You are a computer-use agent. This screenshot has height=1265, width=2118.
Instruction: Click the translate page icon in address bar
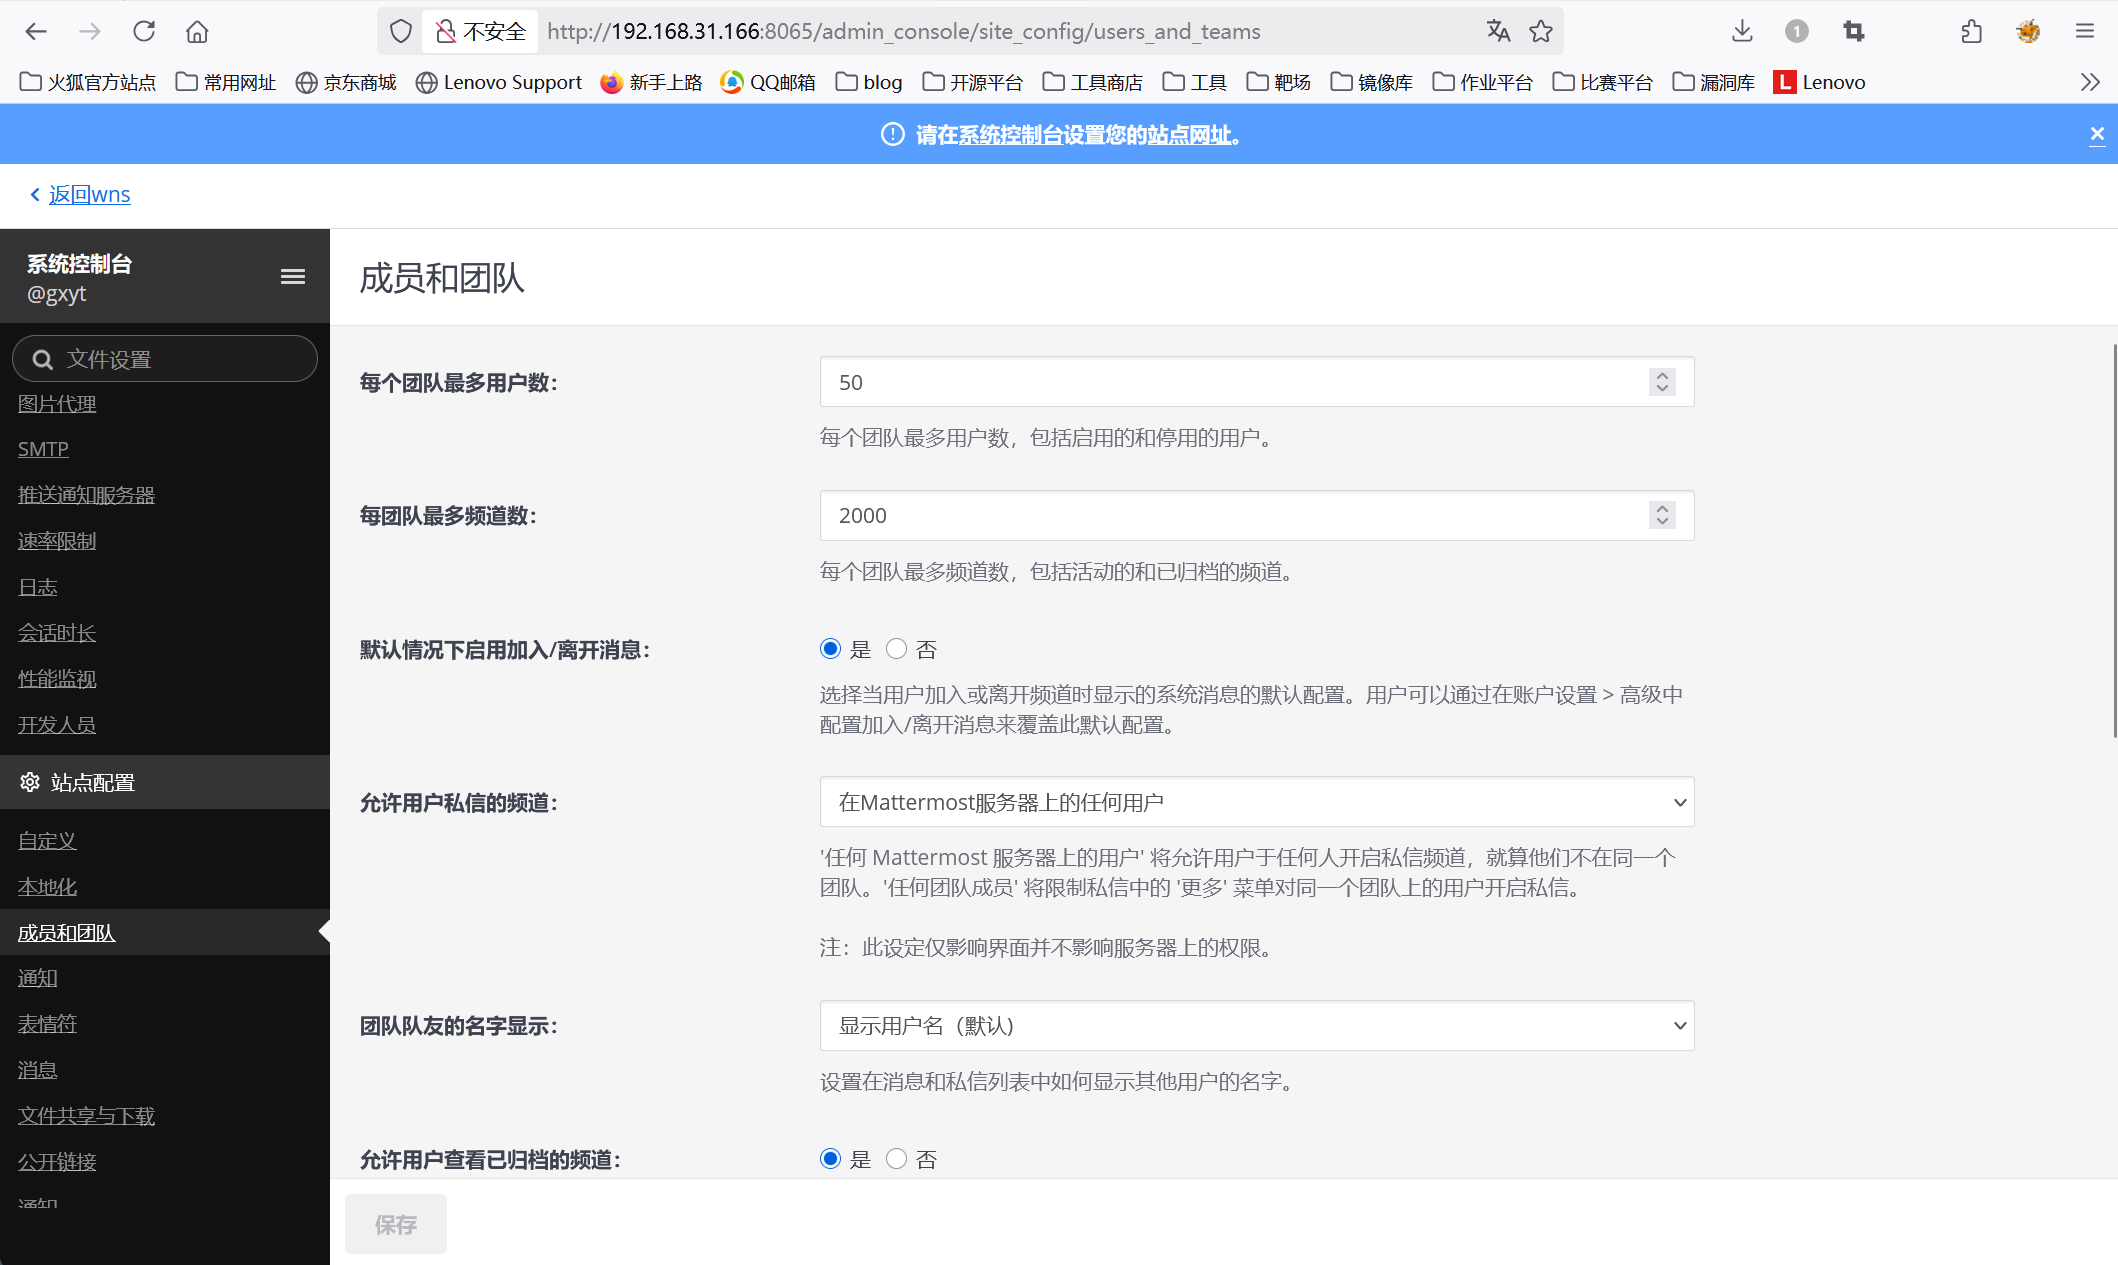tap(1497, 31)
